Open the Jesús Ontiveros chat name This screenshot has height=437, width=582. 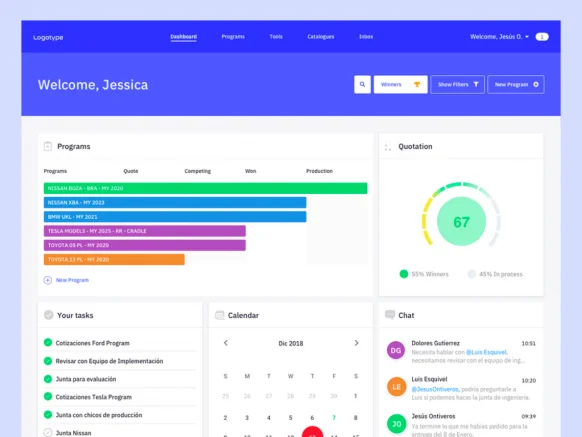433,416
